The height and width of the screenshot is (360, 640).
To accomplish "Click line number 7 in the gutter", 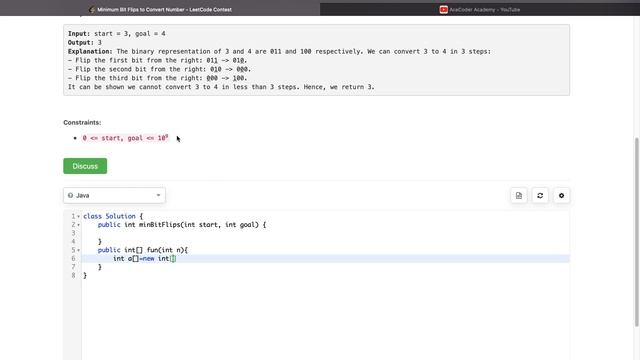I will [73, 267].
